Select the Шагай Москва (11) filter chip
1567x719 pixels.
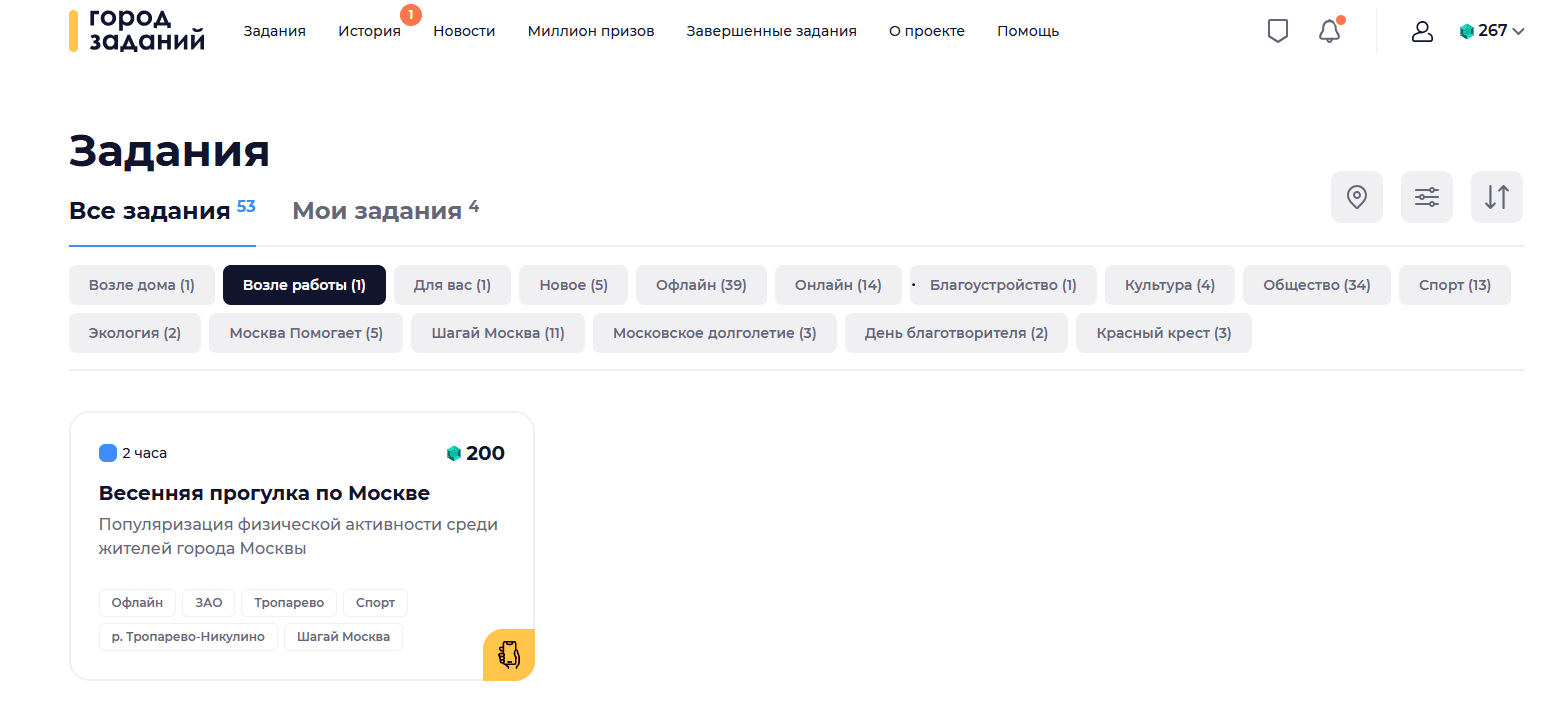coord(498,333)
